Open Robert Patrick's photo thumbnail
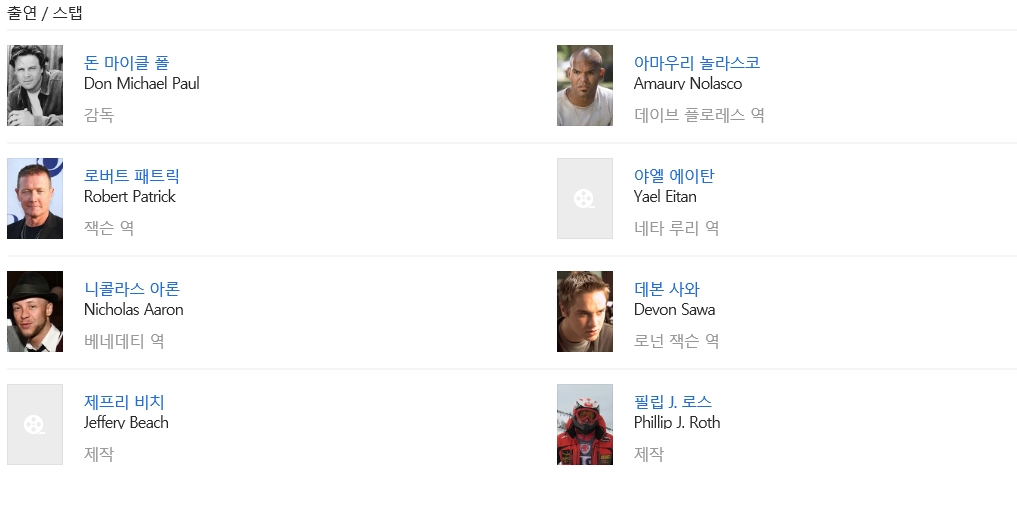This screenshot has width=1017, height=513. pos(35,198)
